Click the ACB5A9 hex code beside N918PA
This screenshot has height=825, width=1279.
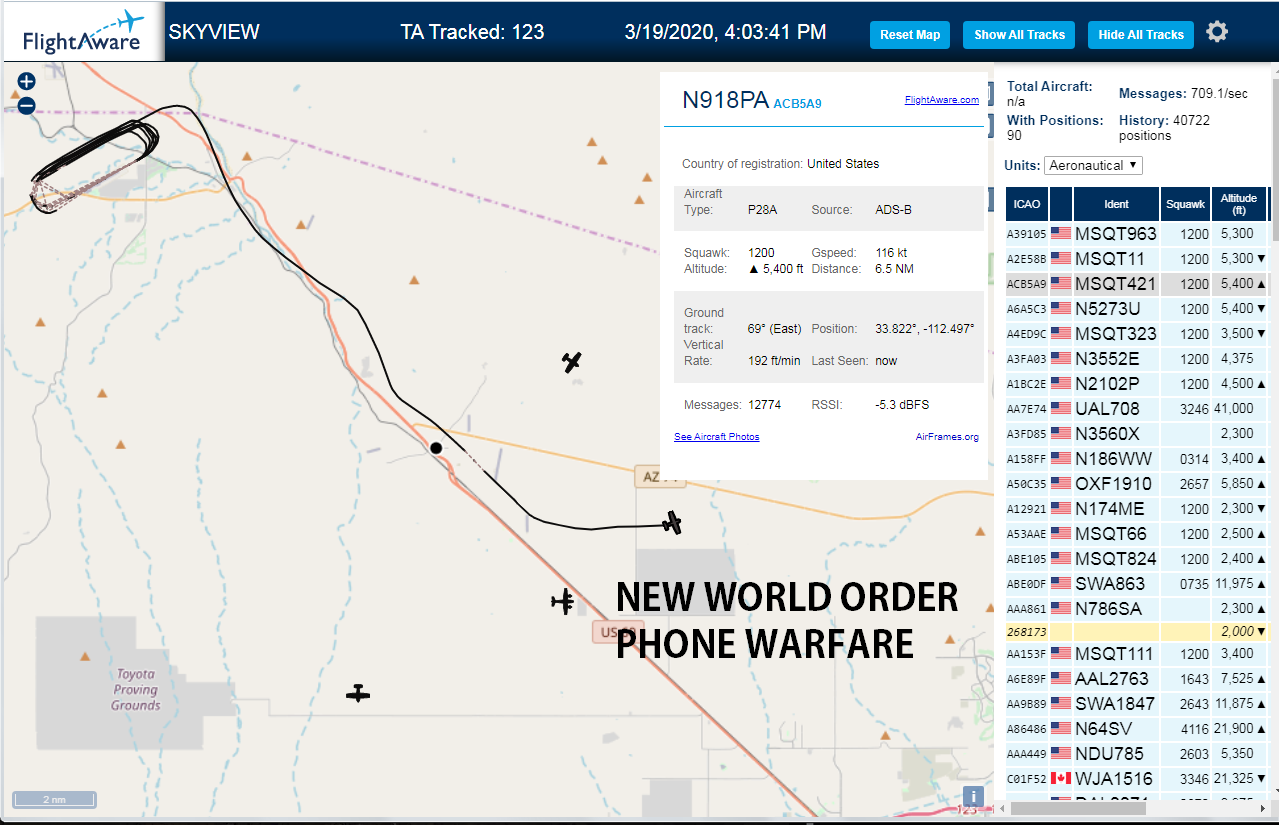click(x=797, y=103)
